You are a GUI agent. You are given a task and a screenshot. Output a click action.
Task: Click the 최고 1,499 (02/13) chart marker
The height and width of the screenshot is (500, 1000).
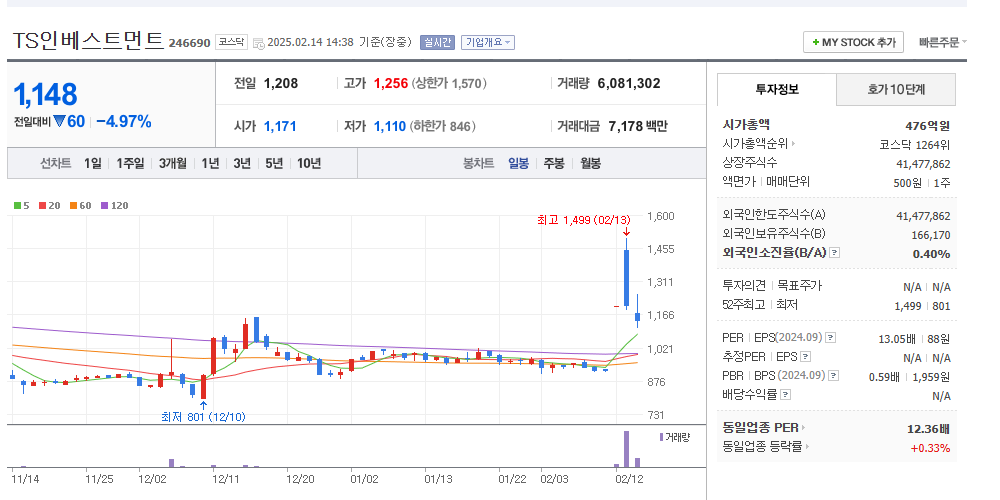point(584,220)
